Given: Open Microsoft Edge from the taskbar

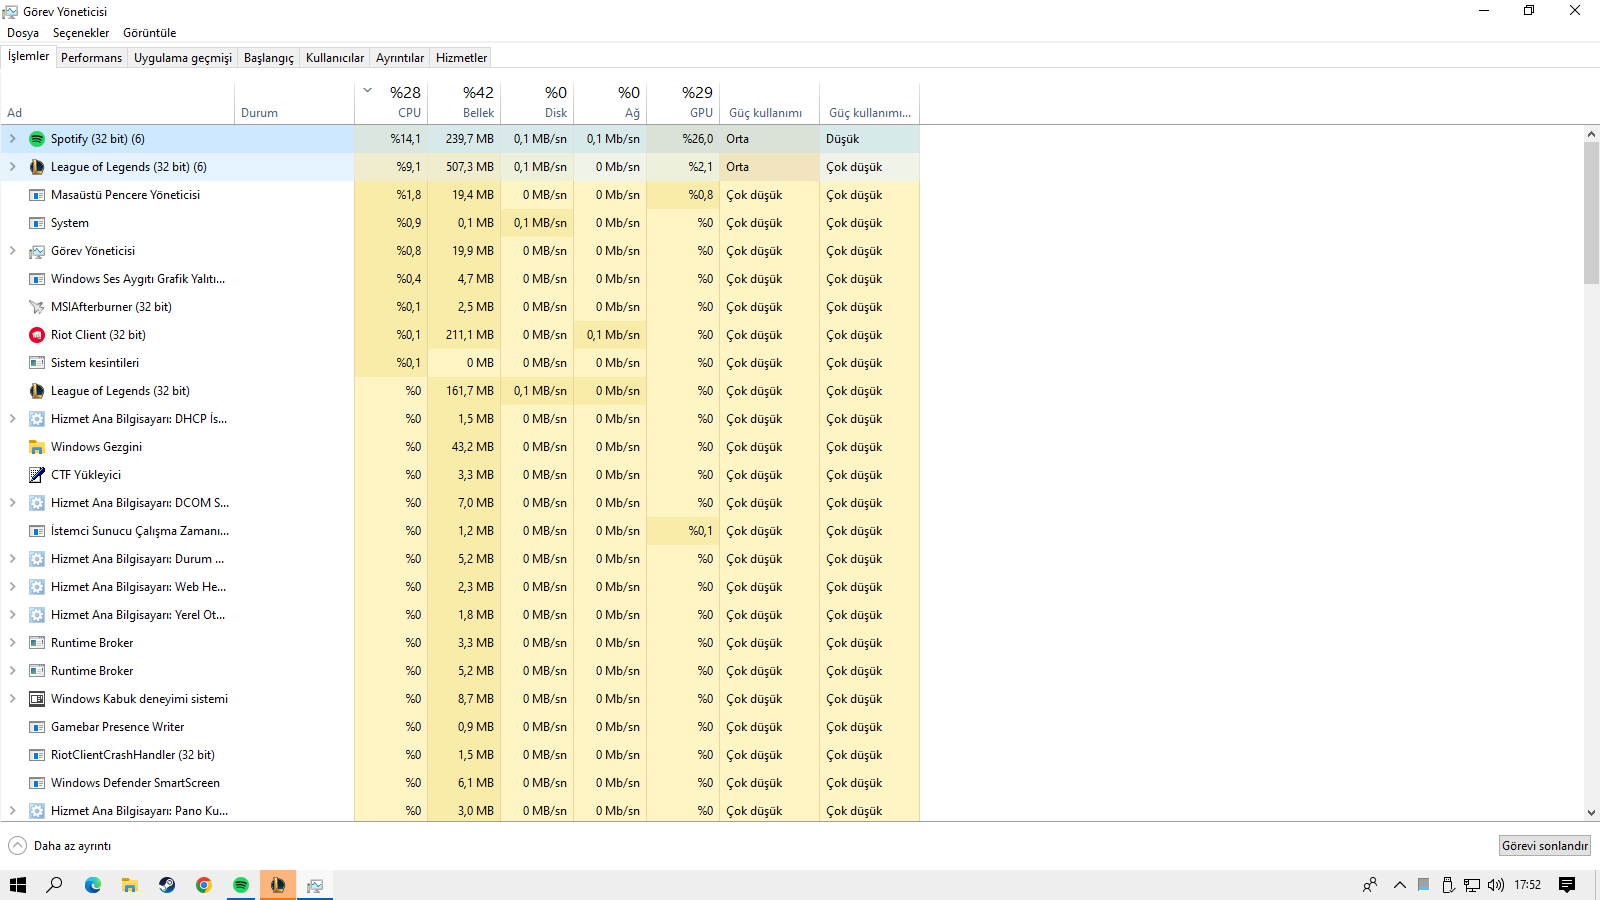Looking at the screenshot, I should [x=93, y=885].
